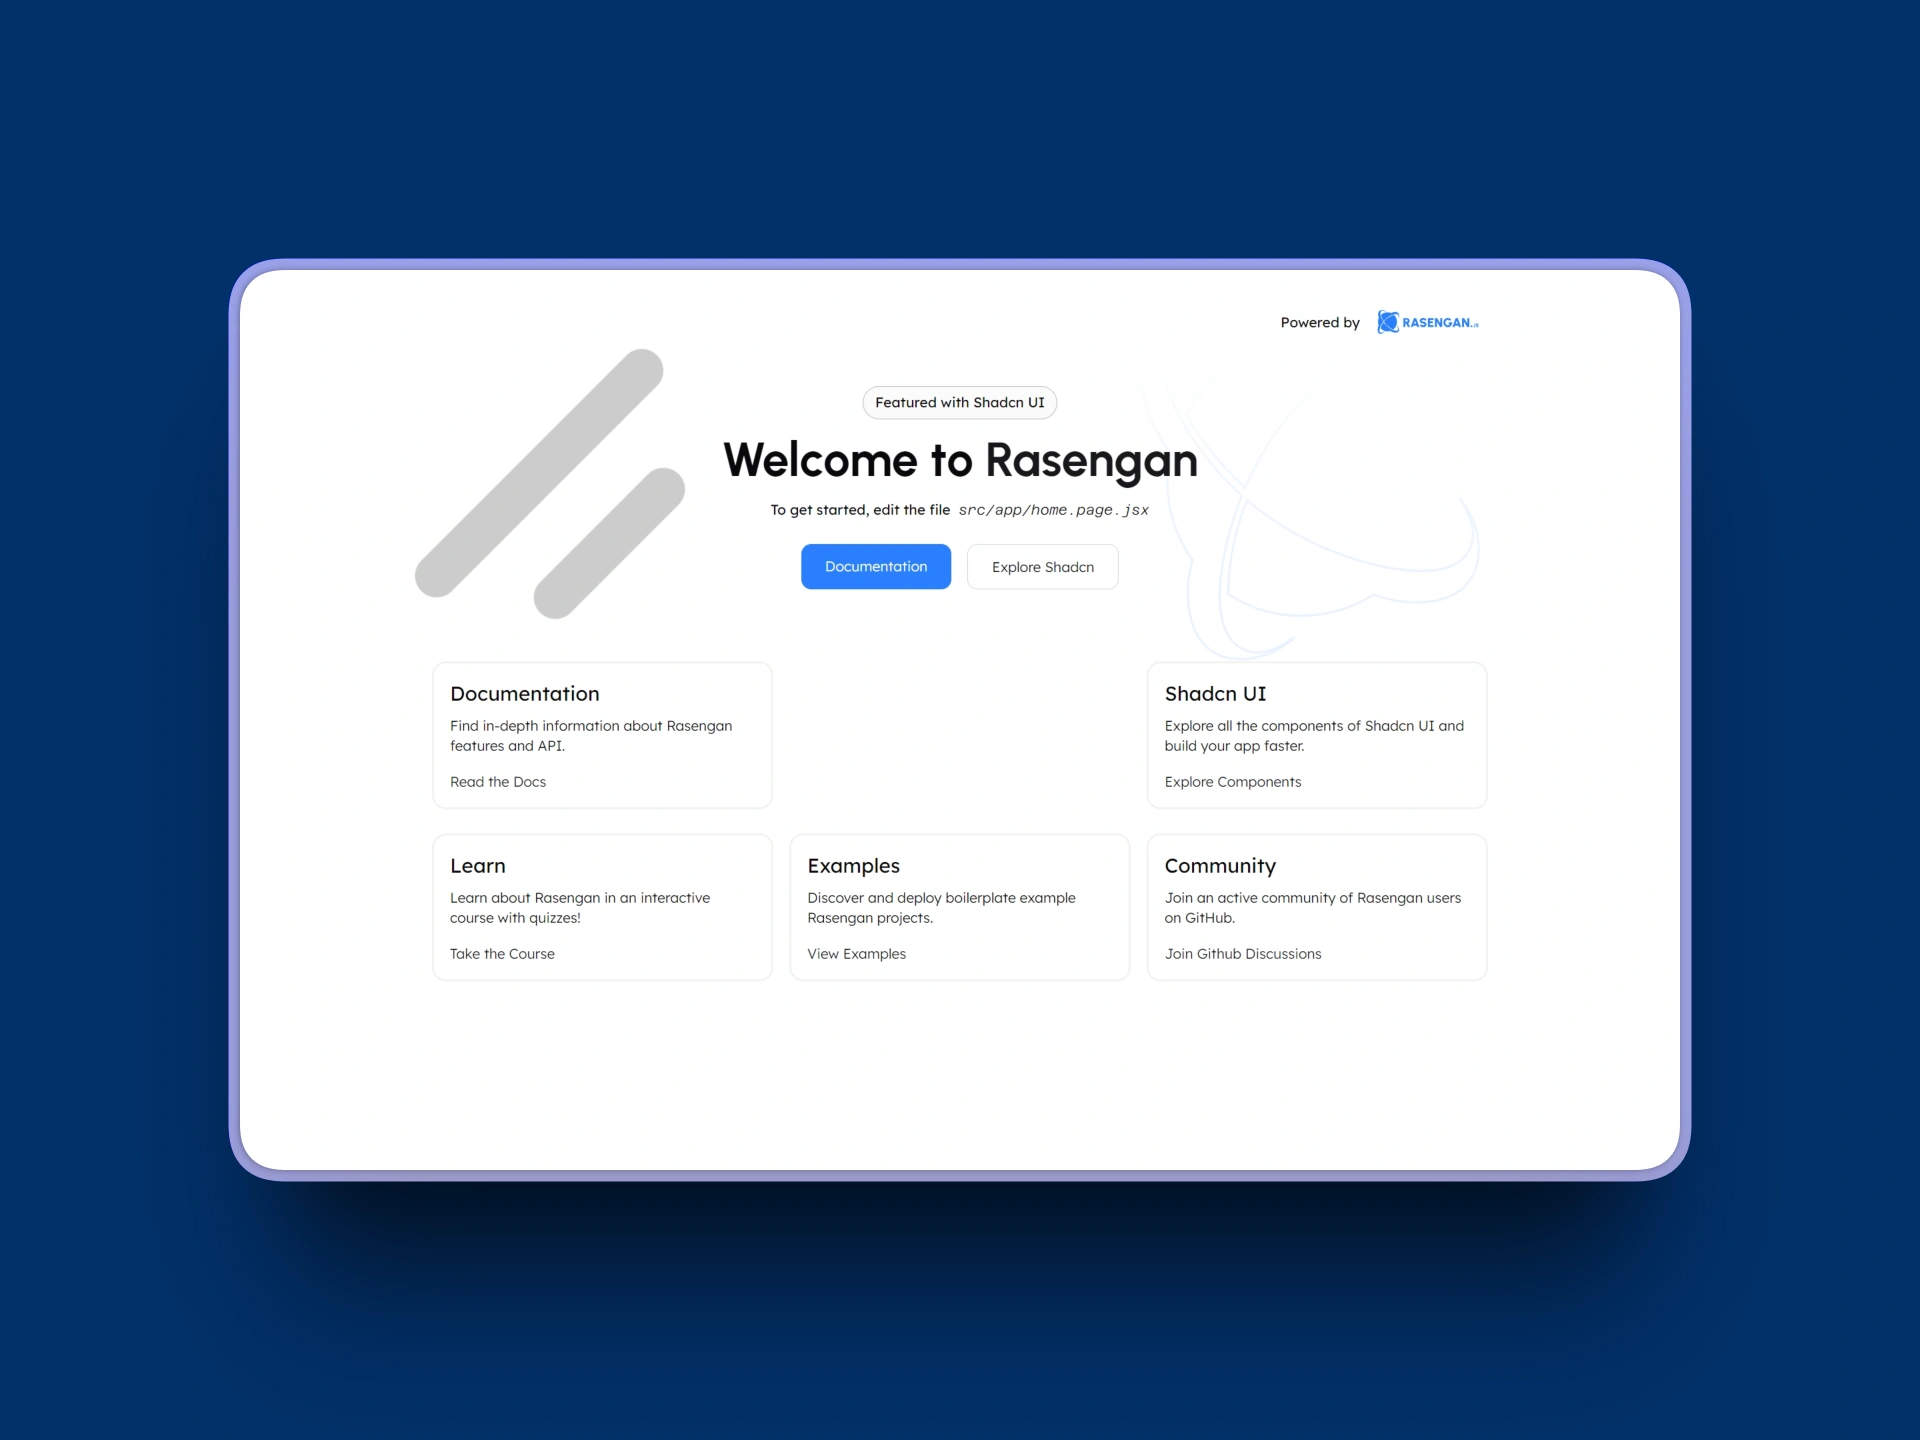This screenshot has width=1920, height=1440.
Task: Click the Featured with Shadcn UI badge
Action: (x=959, y=402)
